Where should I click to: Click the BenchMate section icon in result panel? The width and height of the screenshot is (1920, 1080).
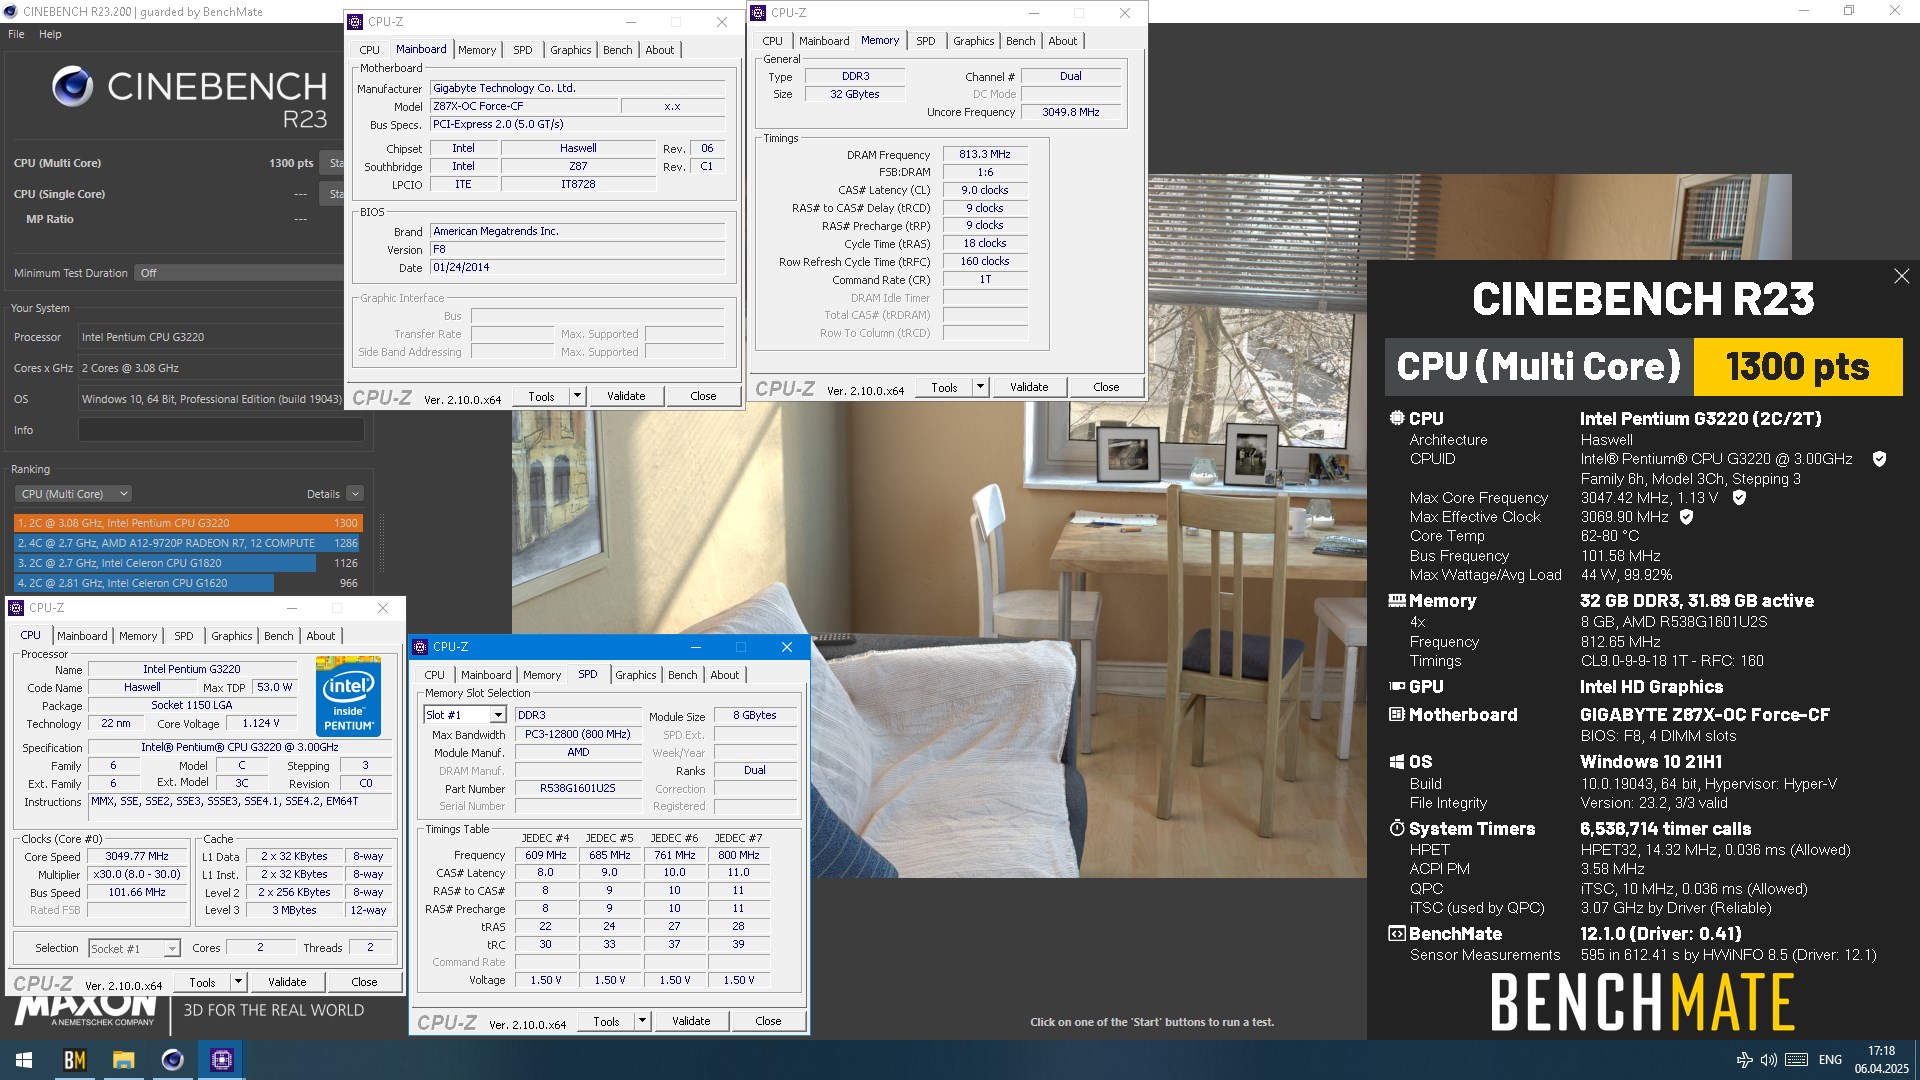tap(1396, 933)
